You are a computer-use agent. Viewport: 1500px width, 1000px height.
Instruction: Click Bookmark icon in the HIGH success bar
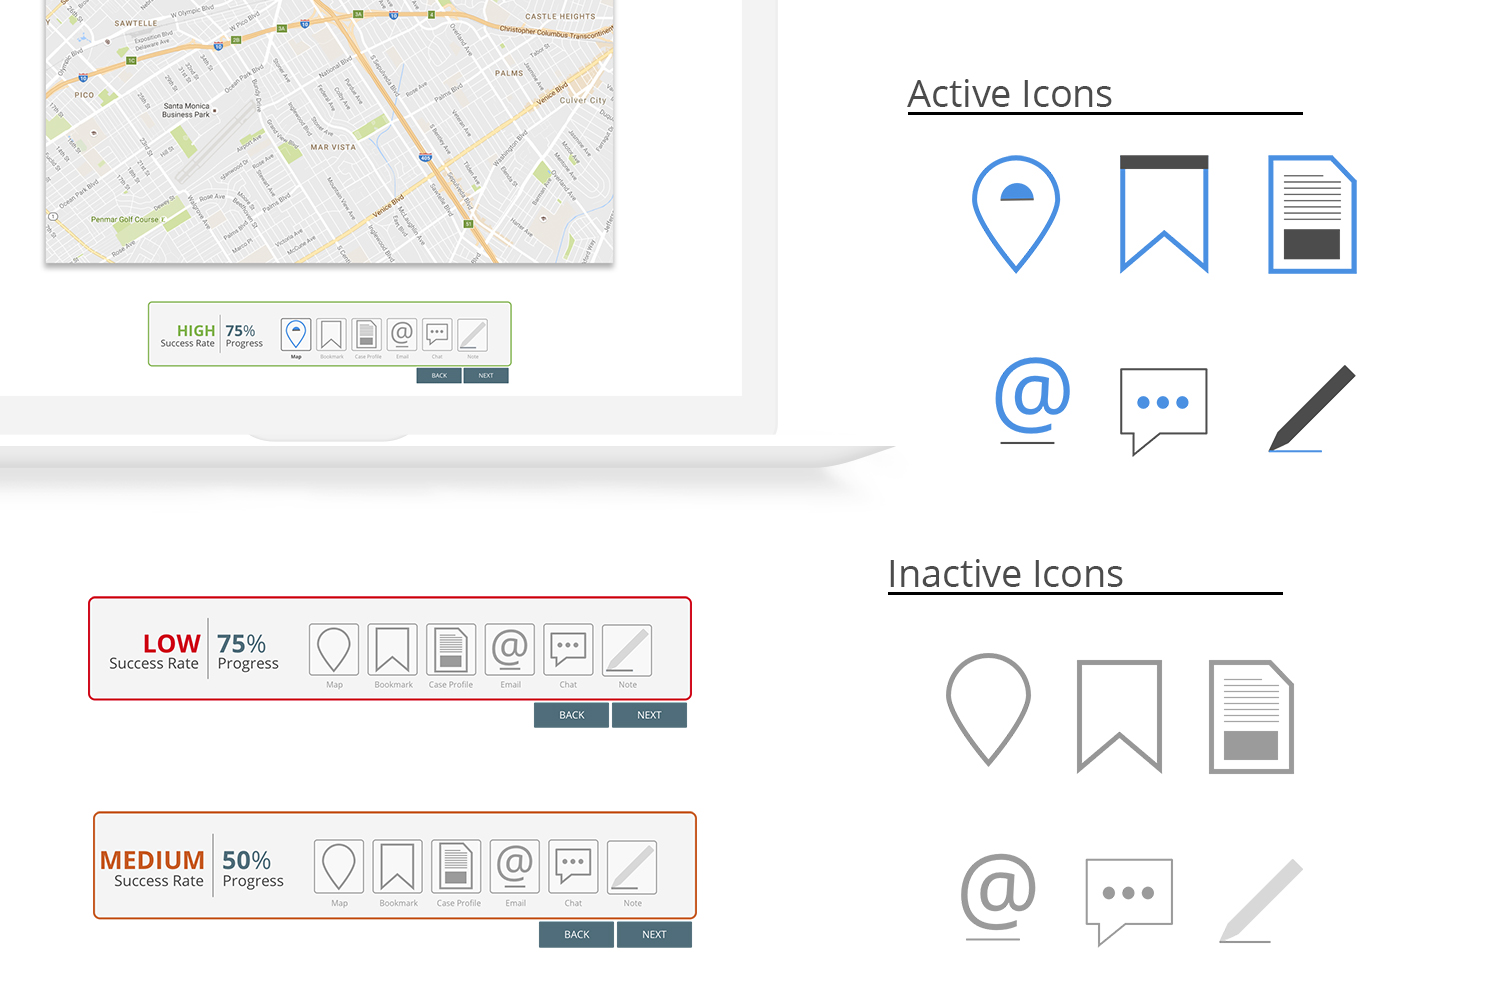[331, 334]
